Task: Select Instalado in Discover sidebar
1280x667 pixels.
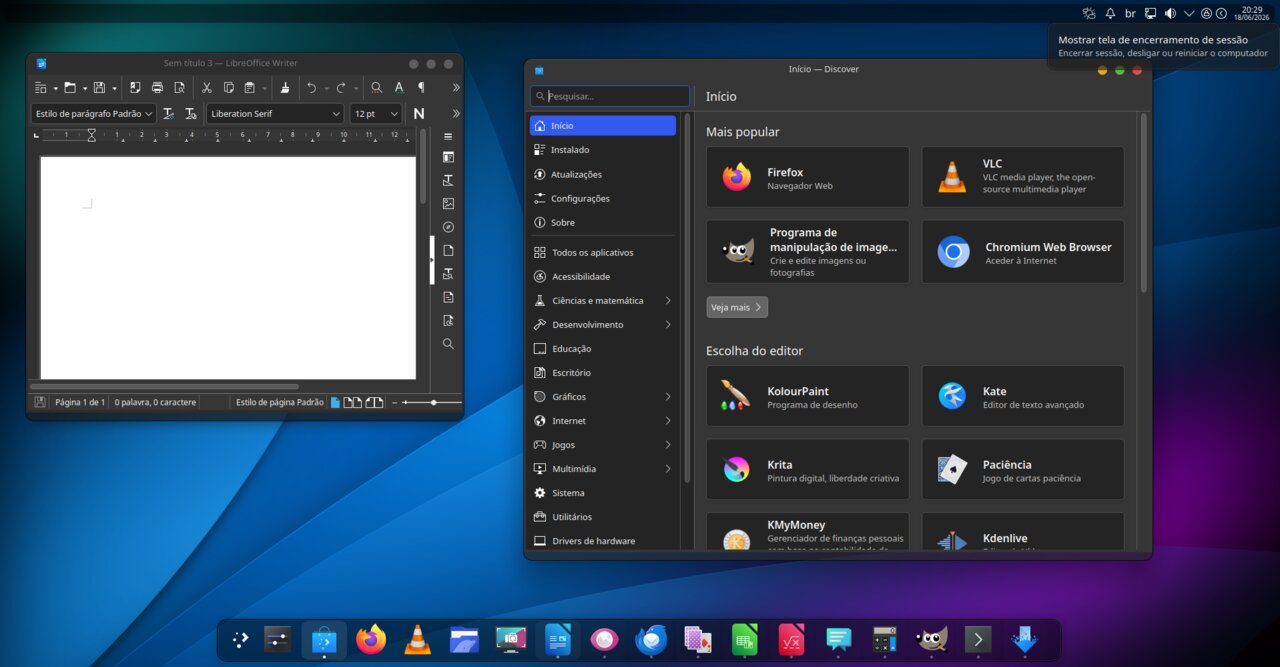Action: [603, 150]
